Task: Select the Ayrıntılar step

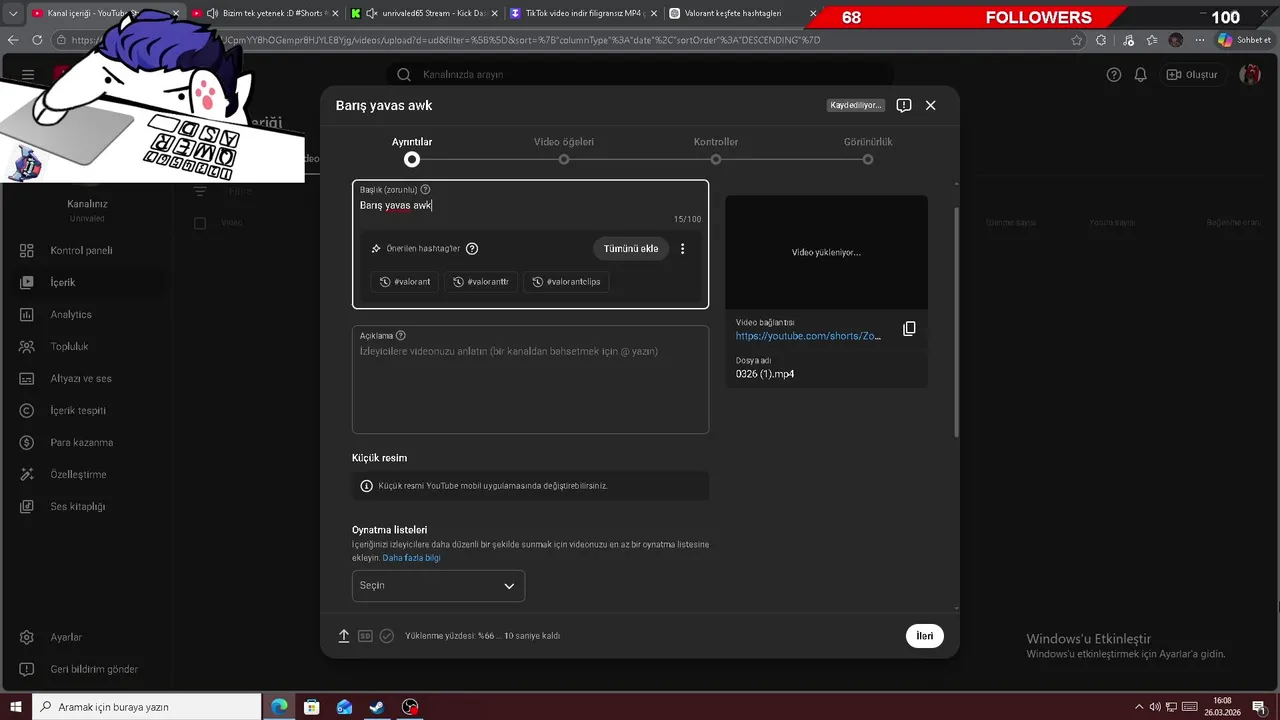Action: tap(412, 150)
